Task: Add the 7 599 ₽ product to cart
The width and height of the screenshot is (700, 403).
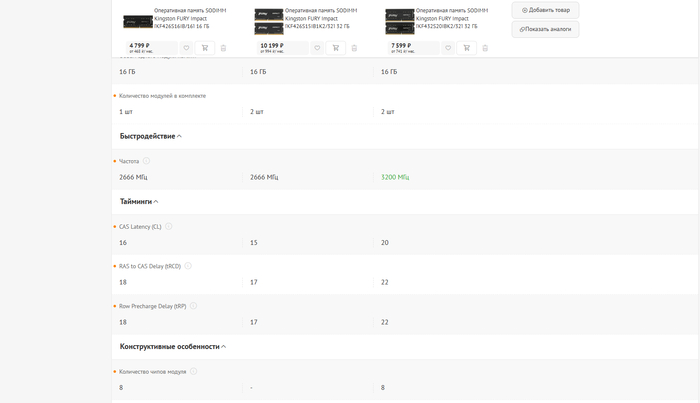Action: 467,48
